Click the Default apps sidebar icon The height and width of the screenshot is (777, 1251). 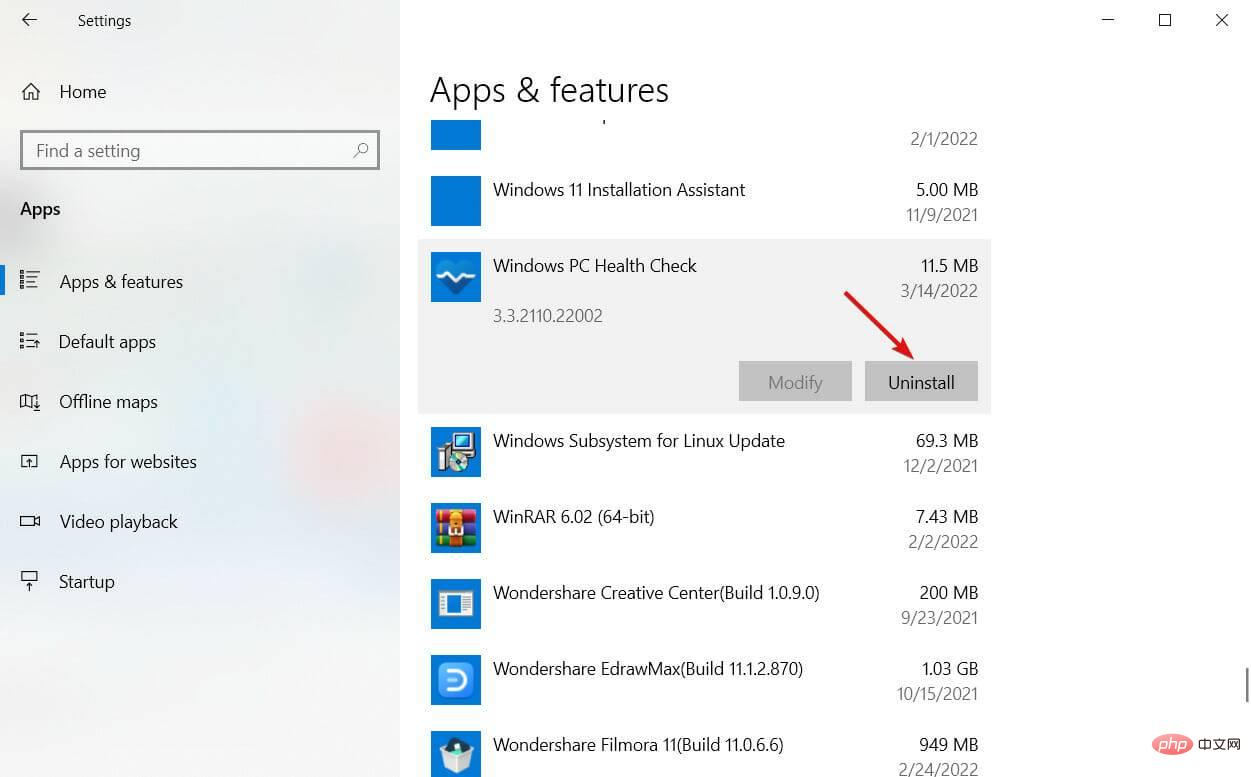(29, 341)
